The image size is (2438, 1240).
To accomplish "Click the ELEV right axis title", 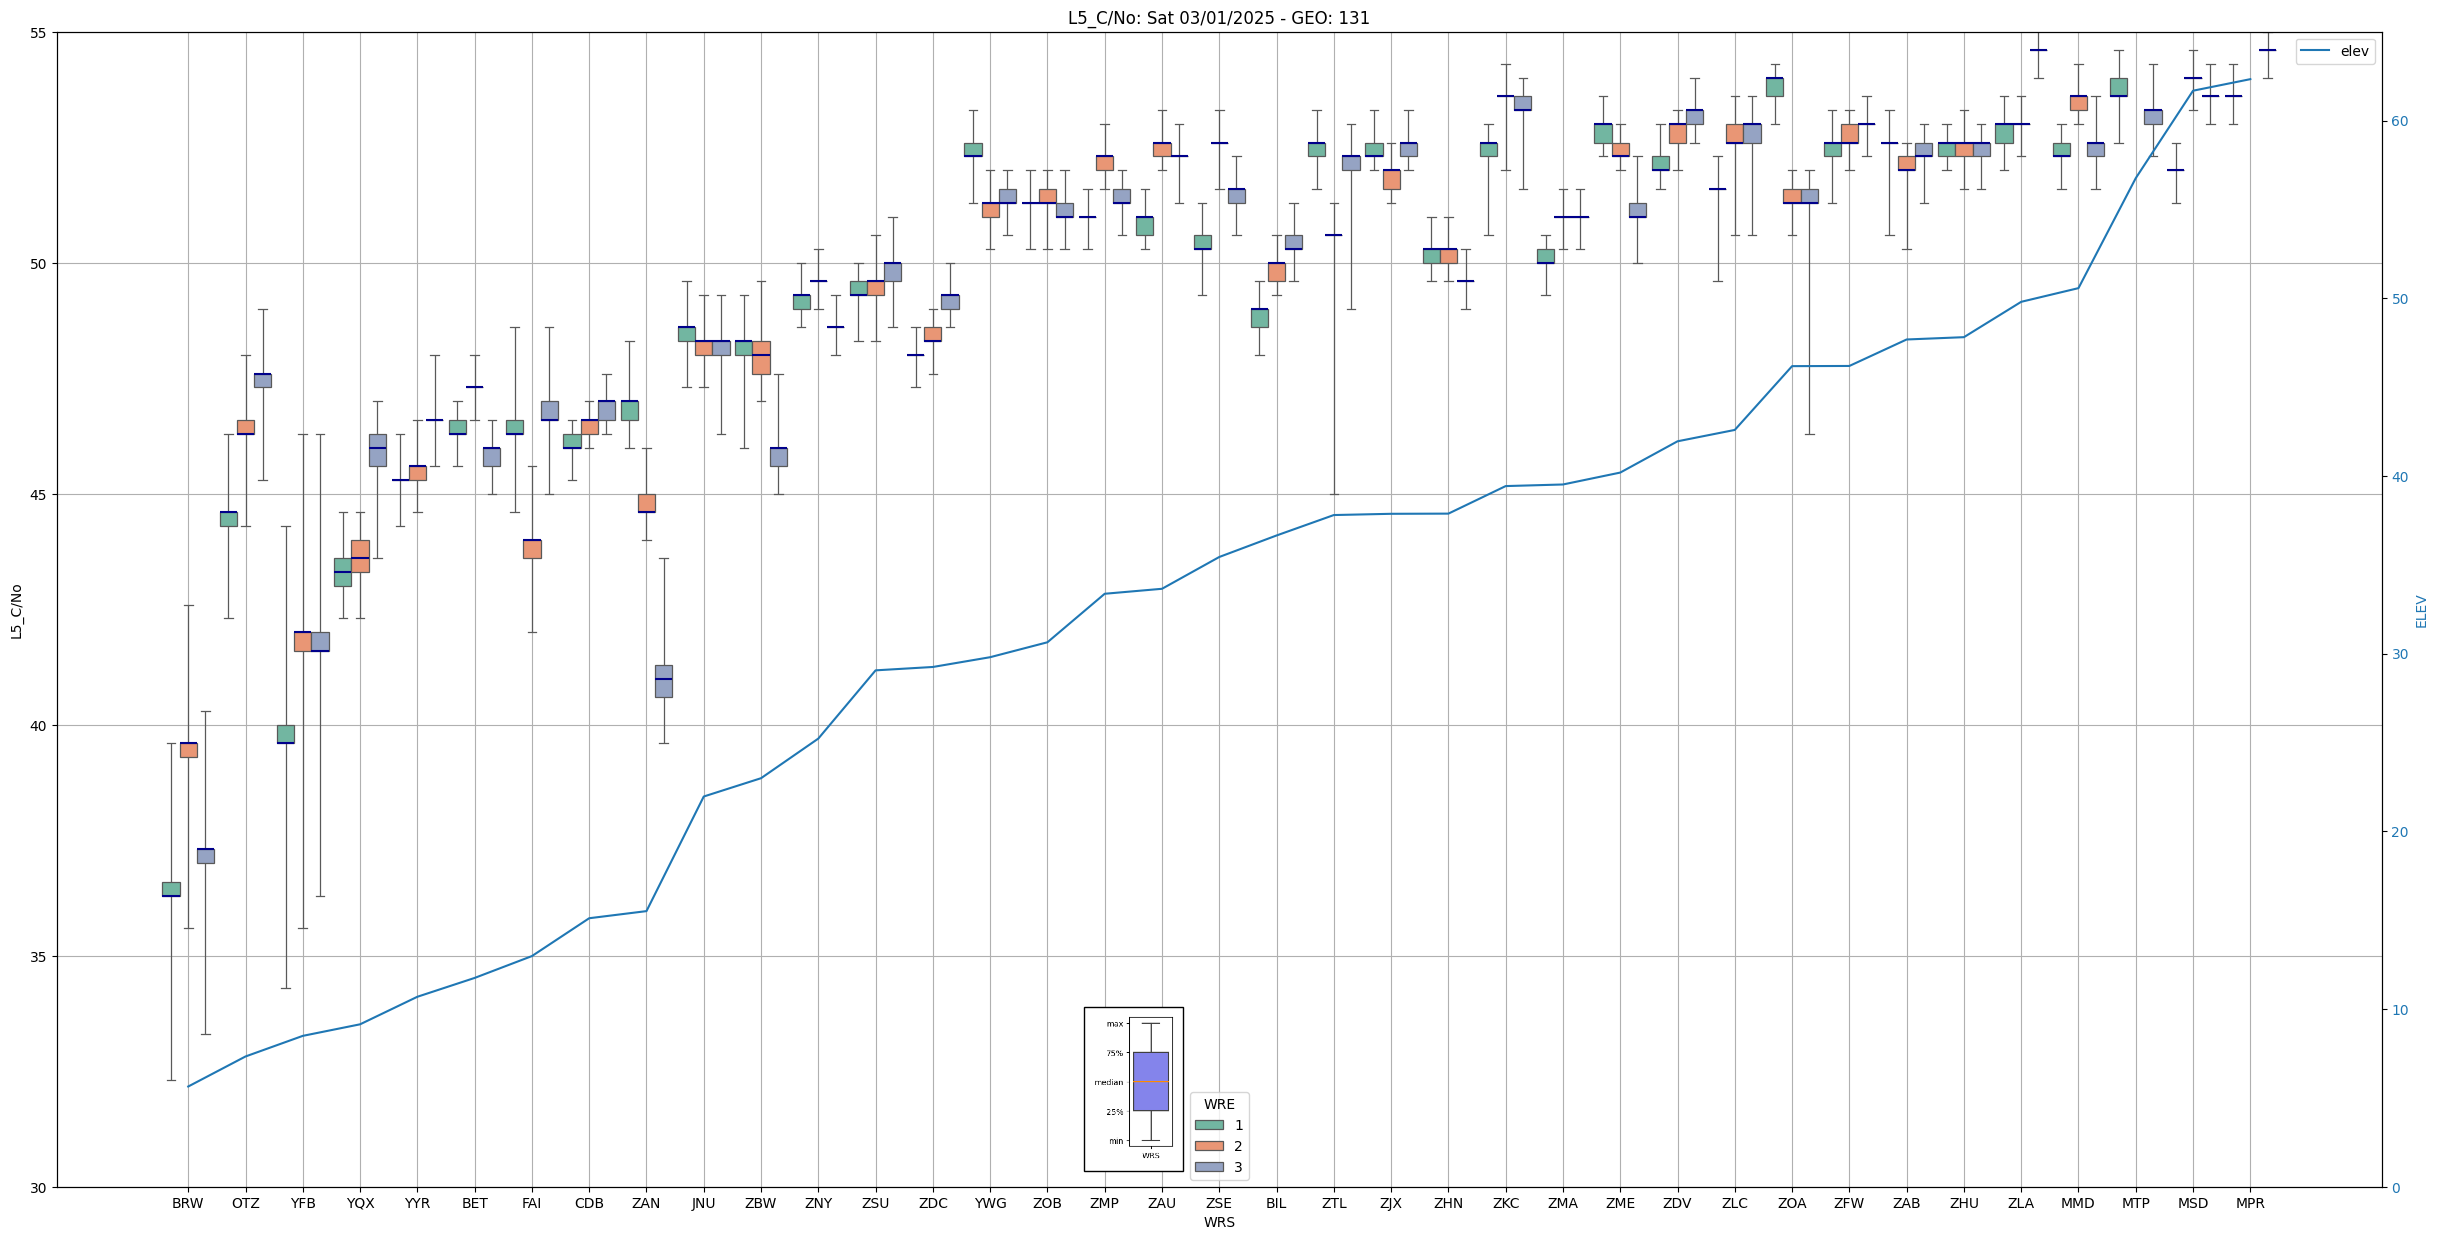I will click(x=2421, y=611).
